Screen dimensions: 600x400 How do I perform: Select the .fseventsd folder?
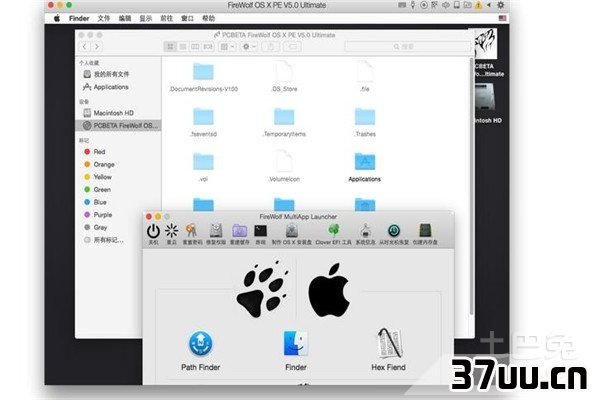tap(203, 117)
